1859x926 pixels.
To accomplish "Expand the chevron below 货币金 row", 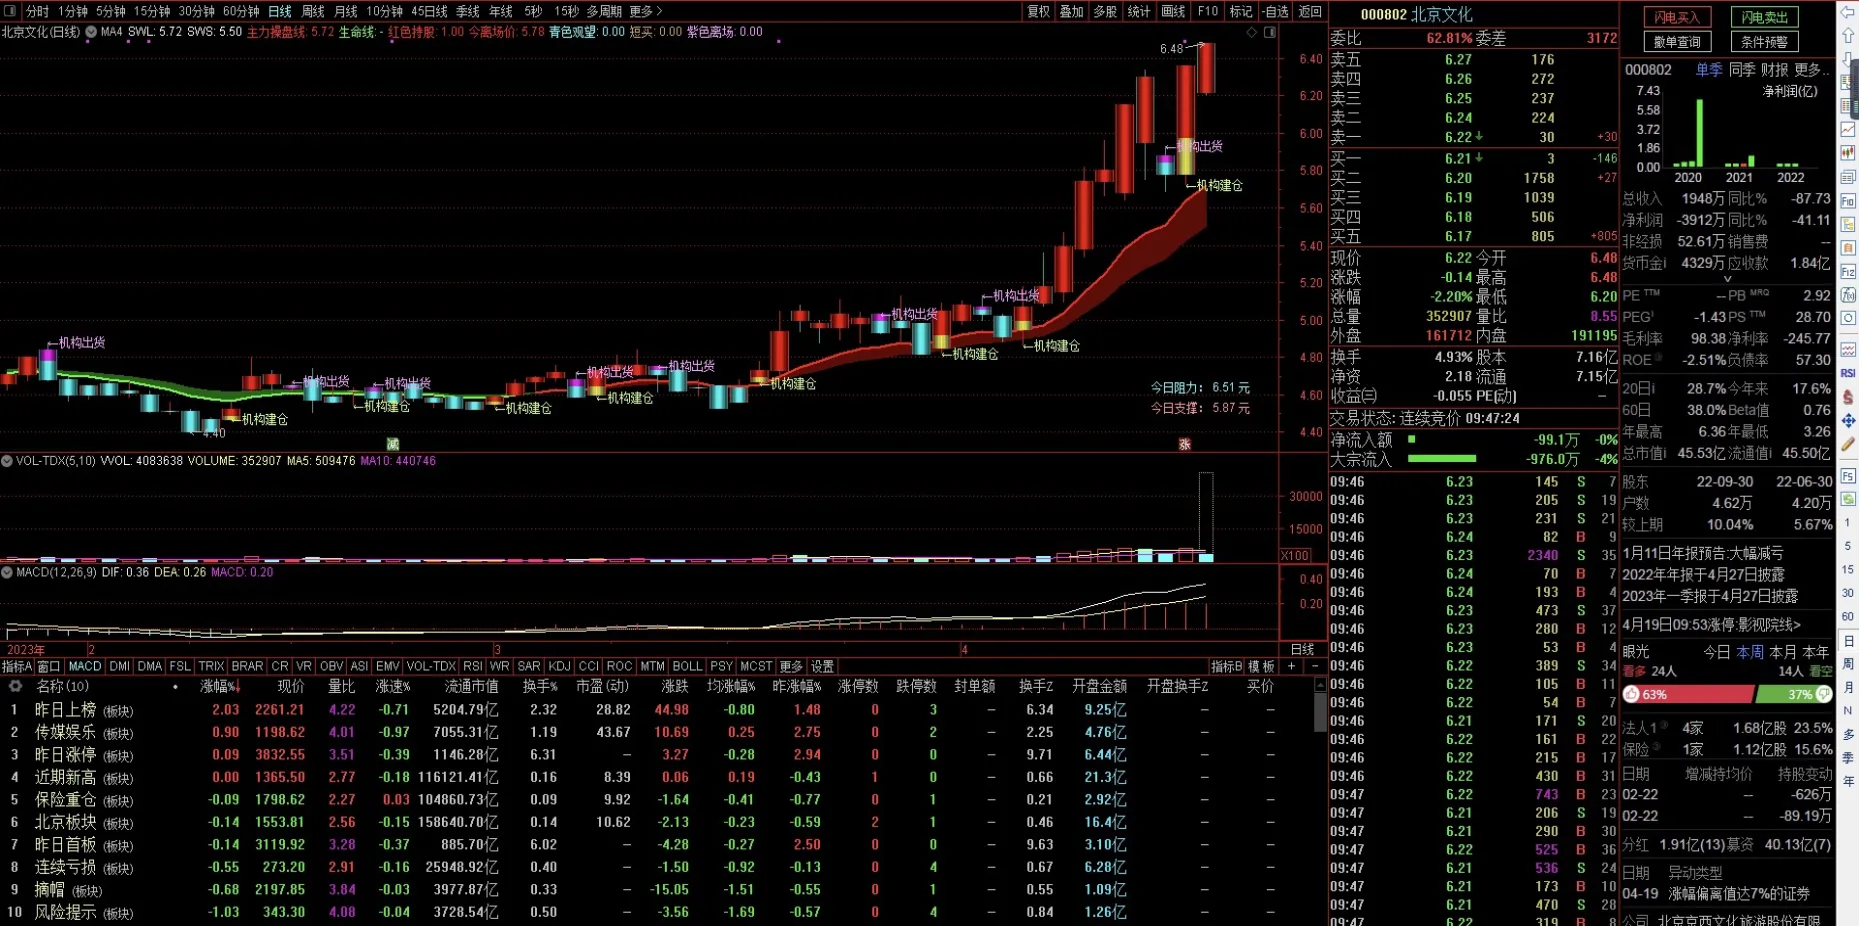I will 1727,279.
